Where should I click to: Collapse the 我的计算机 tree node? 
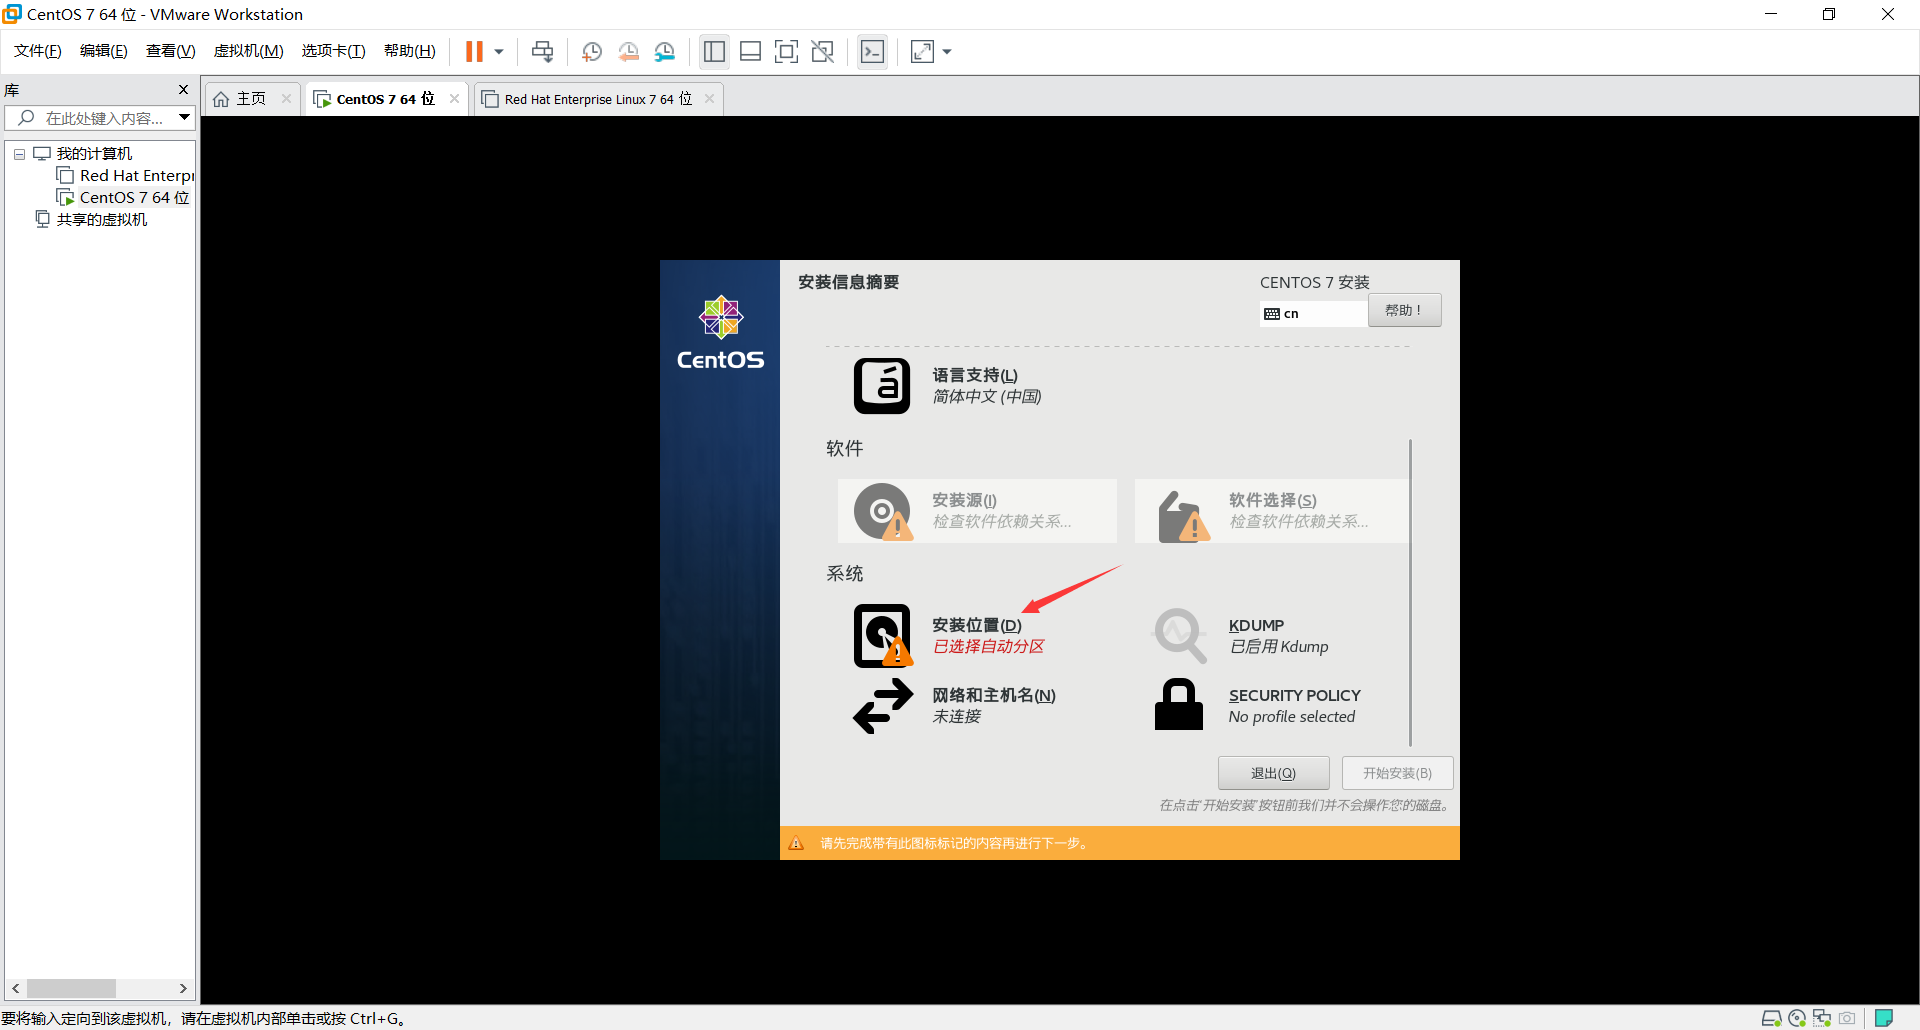click(x=18, y=153)
